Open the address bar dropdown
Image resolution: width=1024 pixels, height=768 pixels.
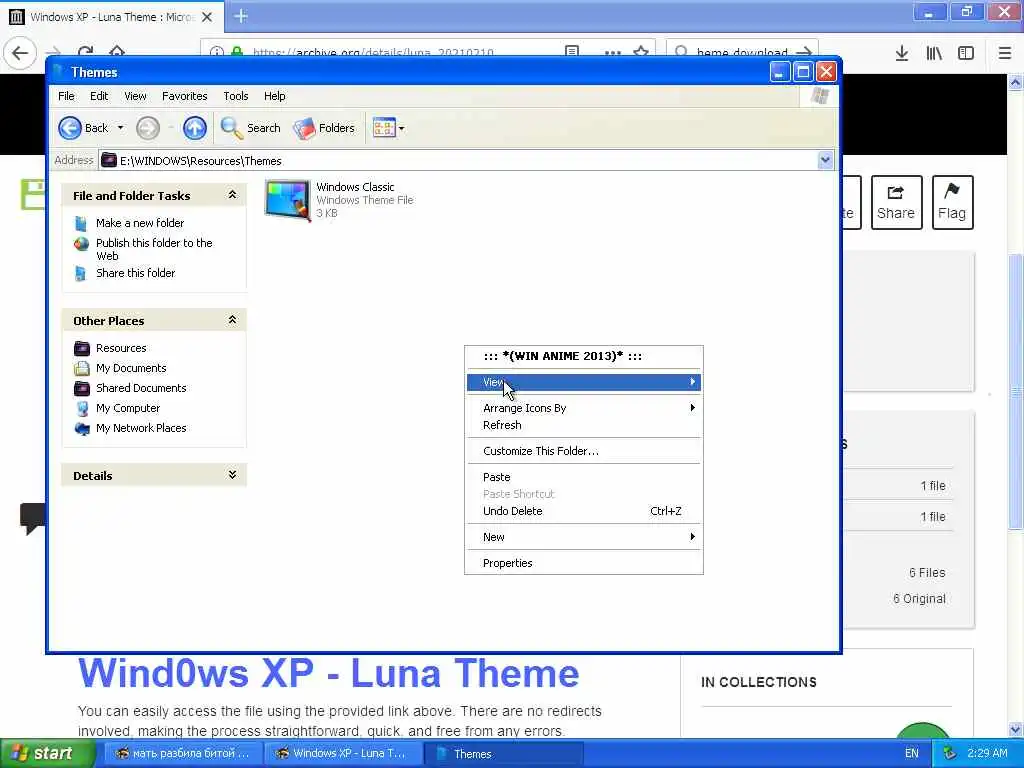tap(825, 160)
